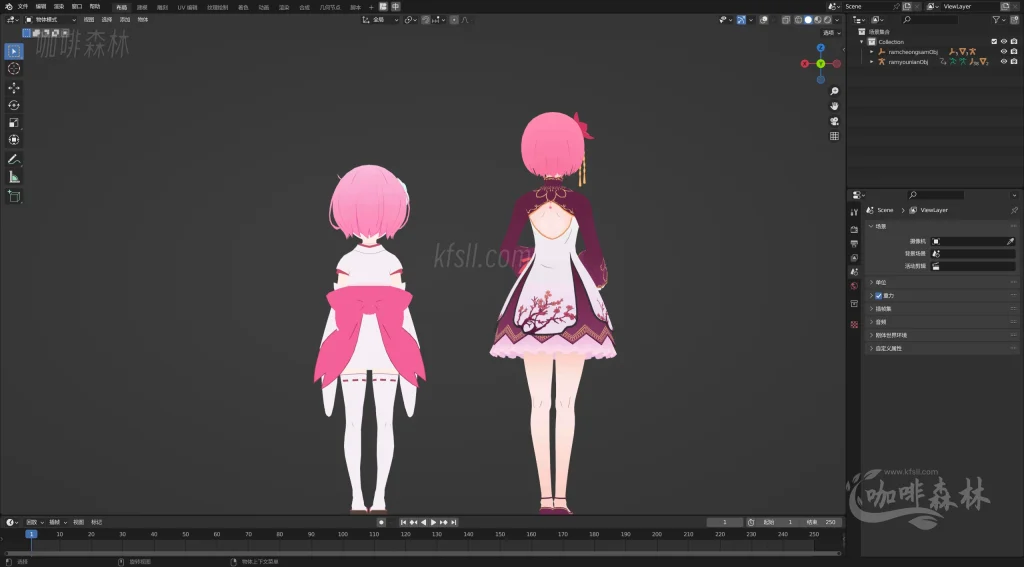Click the camera eyedropper icon
This screenshot has width=1024, height=567.
coord(1010,241)
